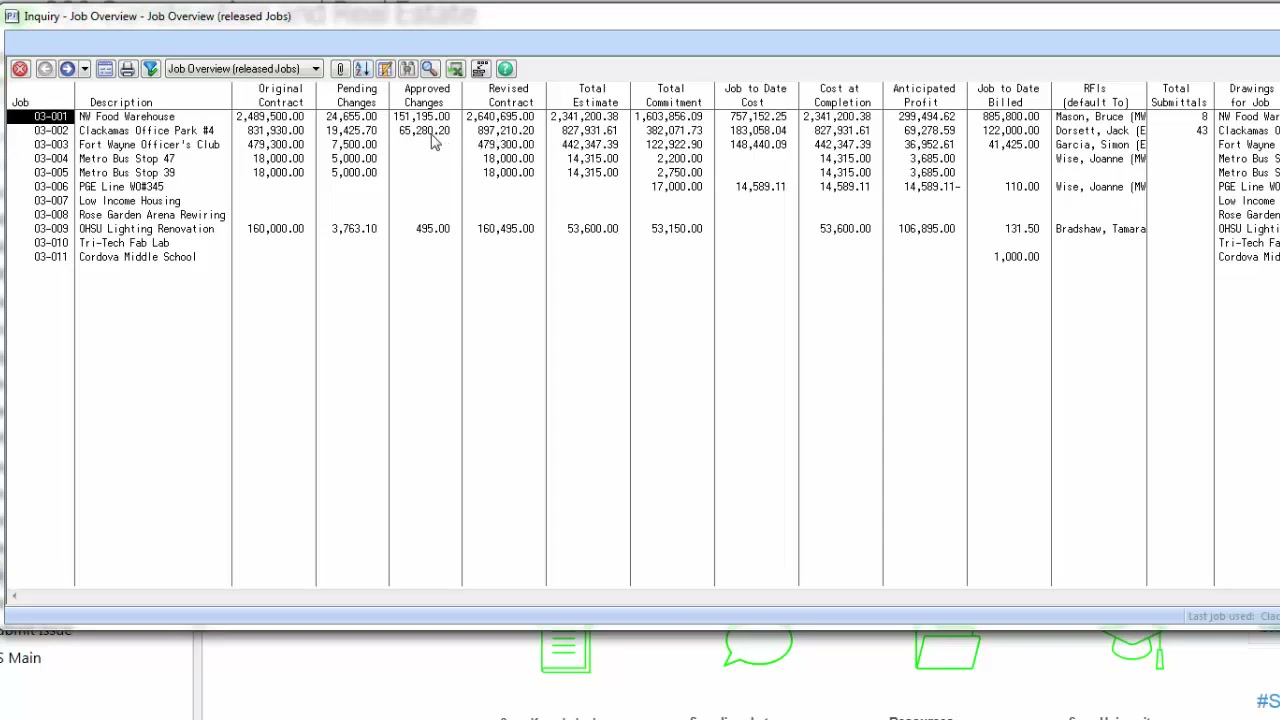This screenshot has width=1280, height=720.
Task: Print the inquiry with printer icon
Action: [127, 69]
